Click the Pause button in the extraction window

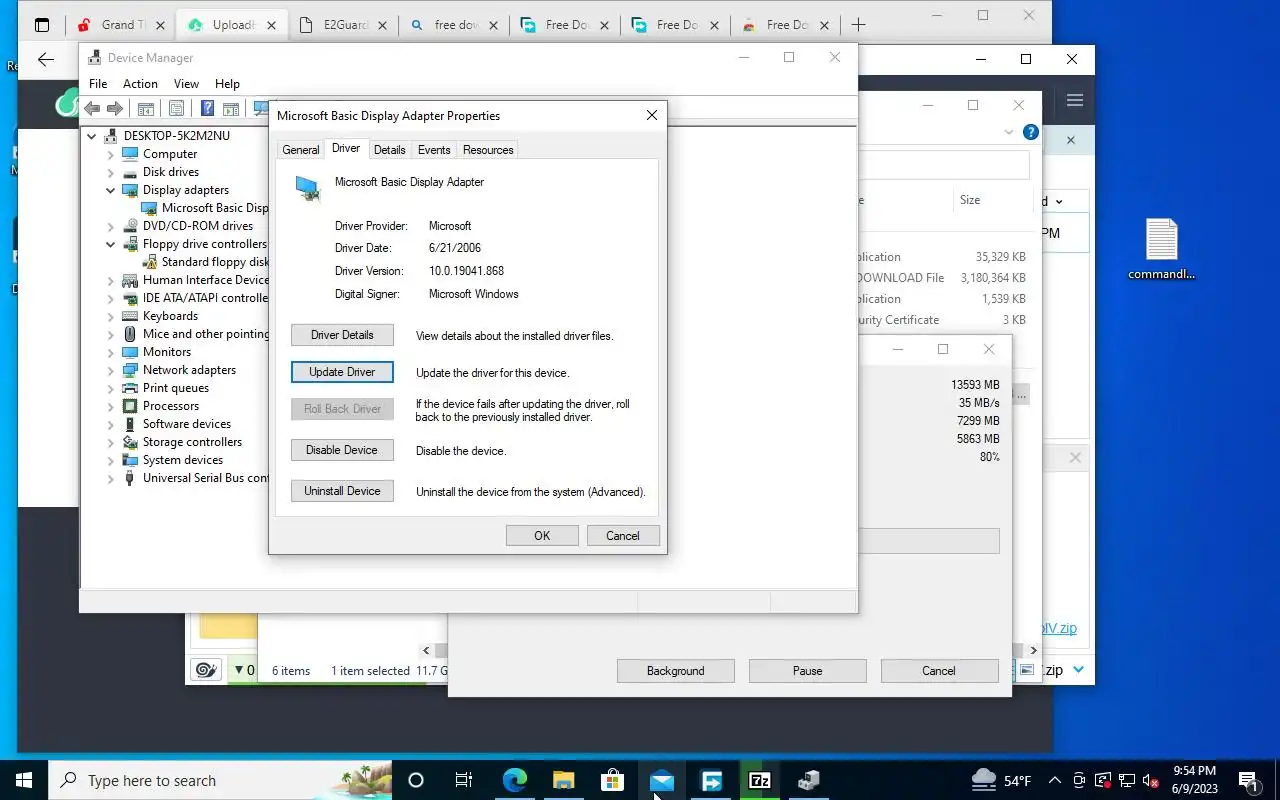[808, 671]
